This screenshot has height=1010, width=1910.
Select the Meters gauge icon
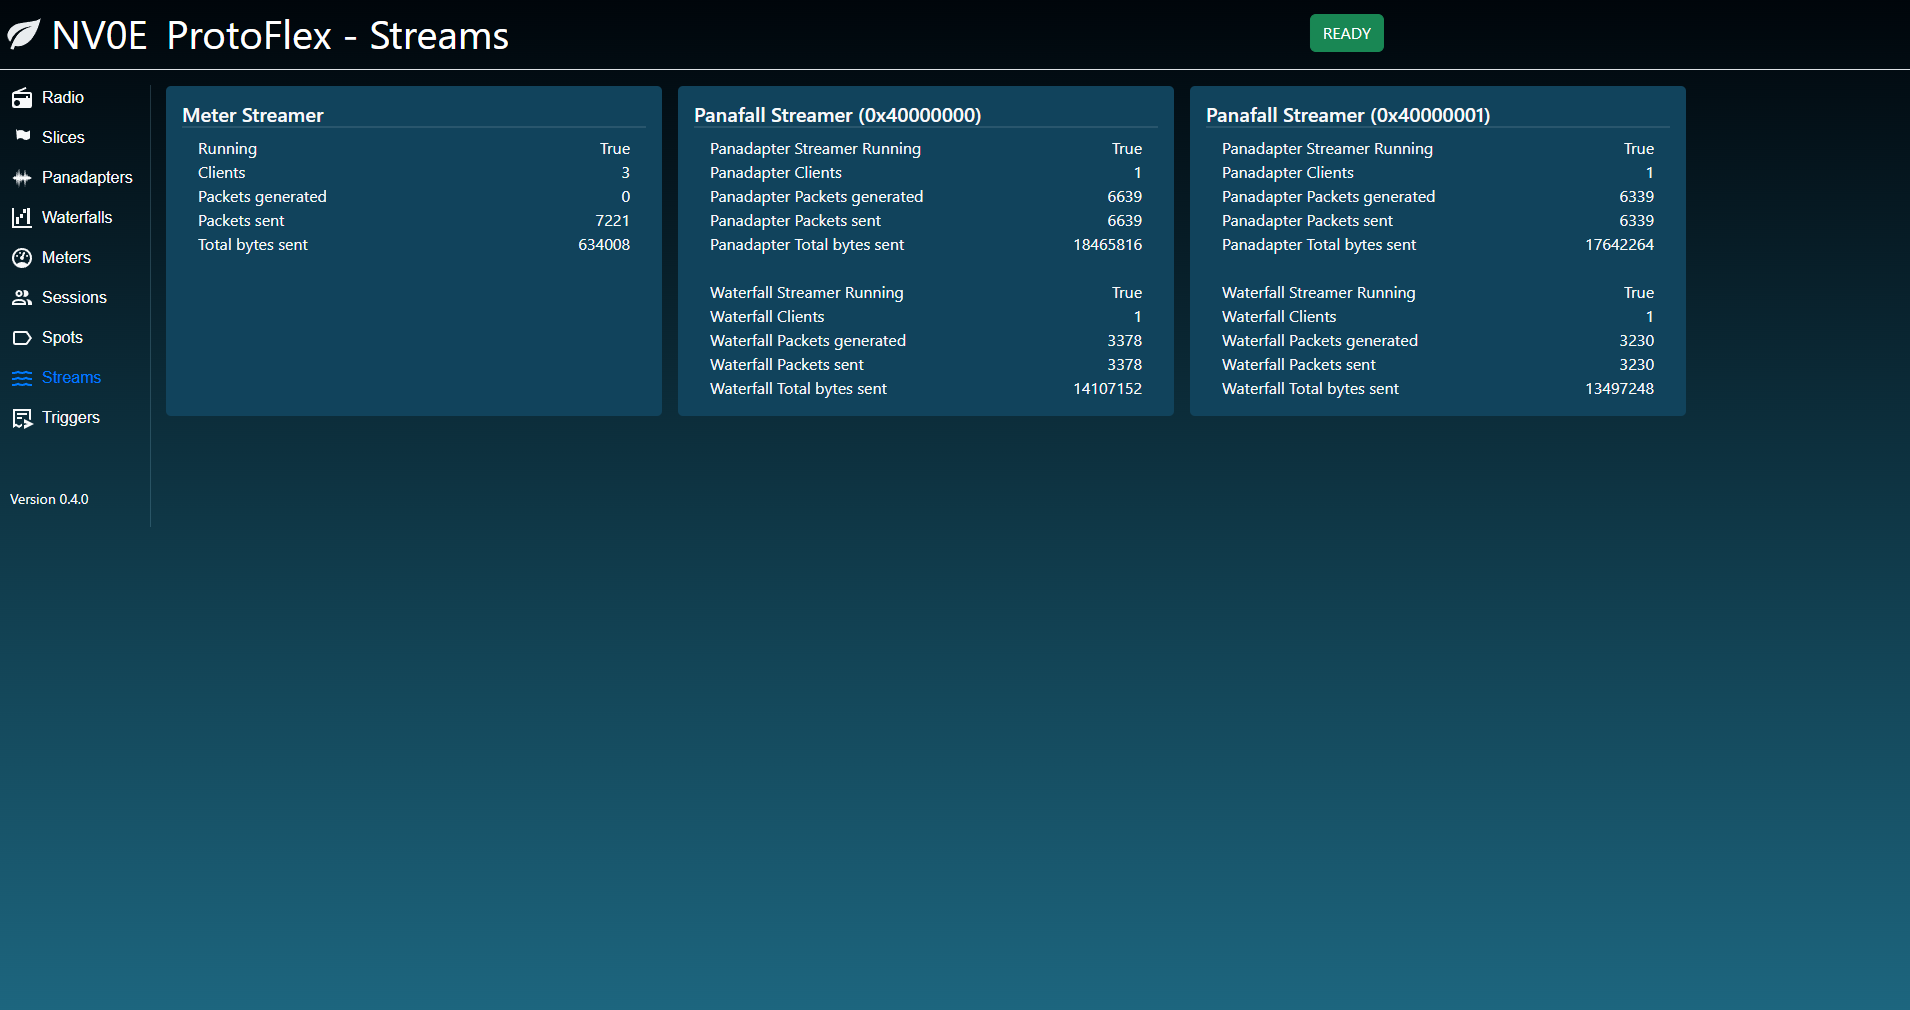(x=23, y=257)
